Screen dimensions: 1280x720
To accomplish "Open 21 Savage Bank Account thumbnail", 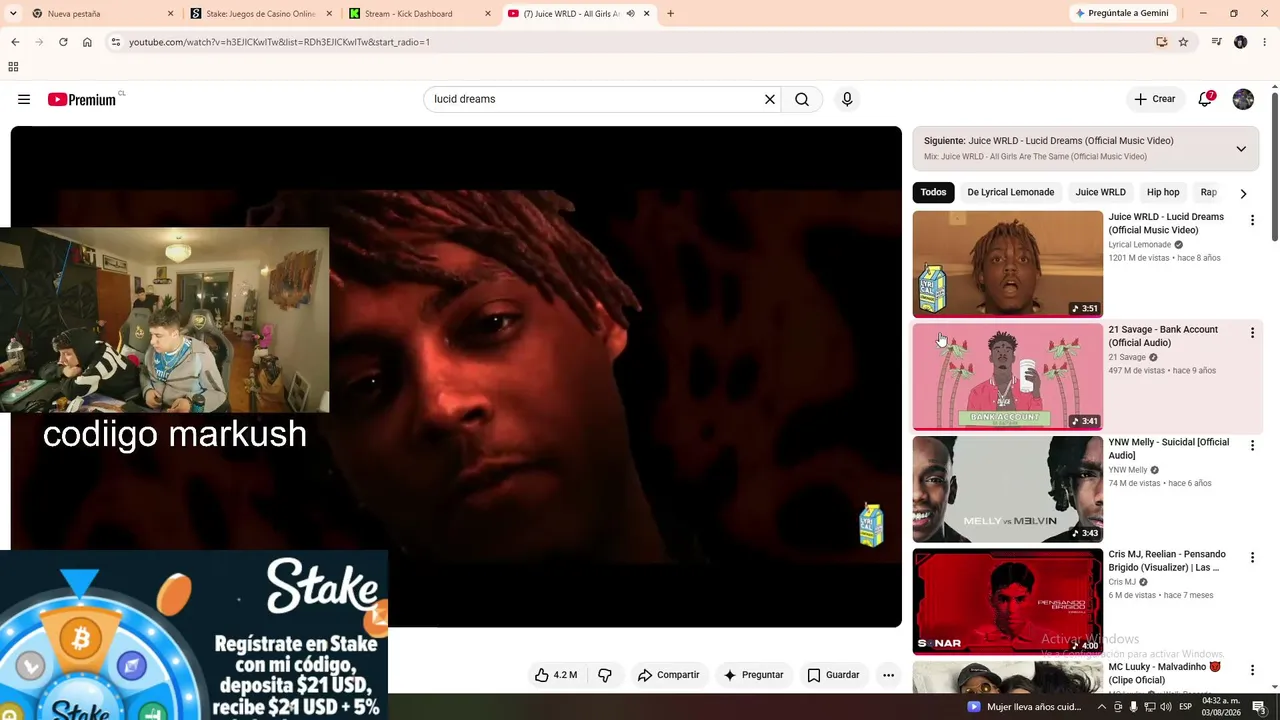I will (1007, 376).
